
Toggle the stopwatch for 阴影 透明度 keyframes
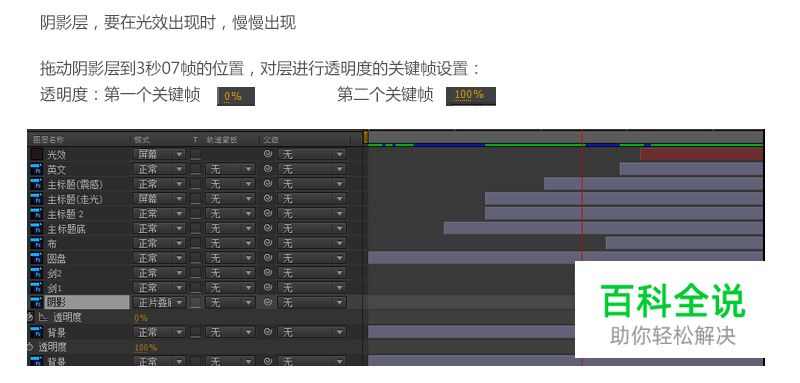(30, 317)
